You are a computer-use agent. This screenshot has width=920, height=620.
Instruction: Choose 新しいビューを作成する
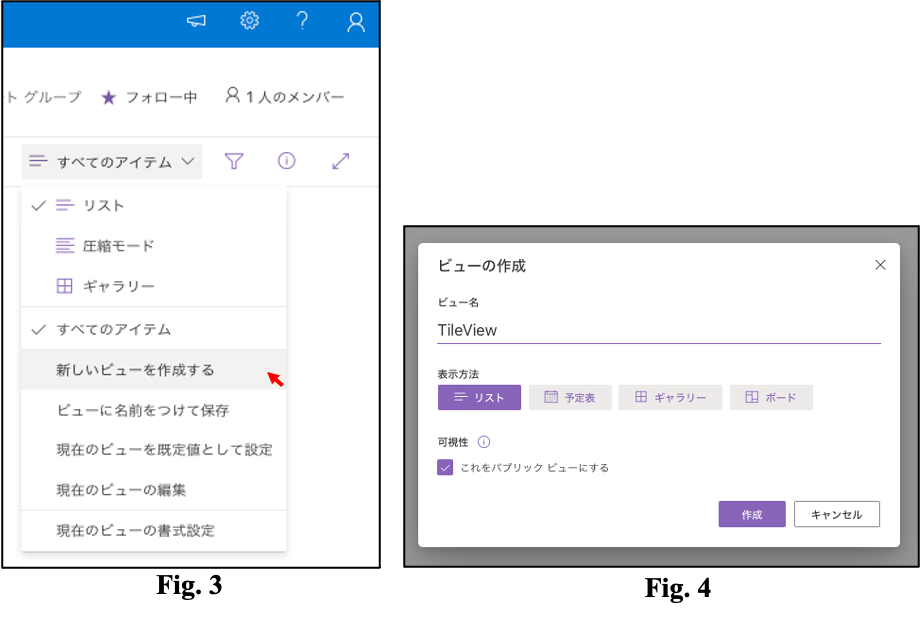pyautogui.click(x=154, y=370)
